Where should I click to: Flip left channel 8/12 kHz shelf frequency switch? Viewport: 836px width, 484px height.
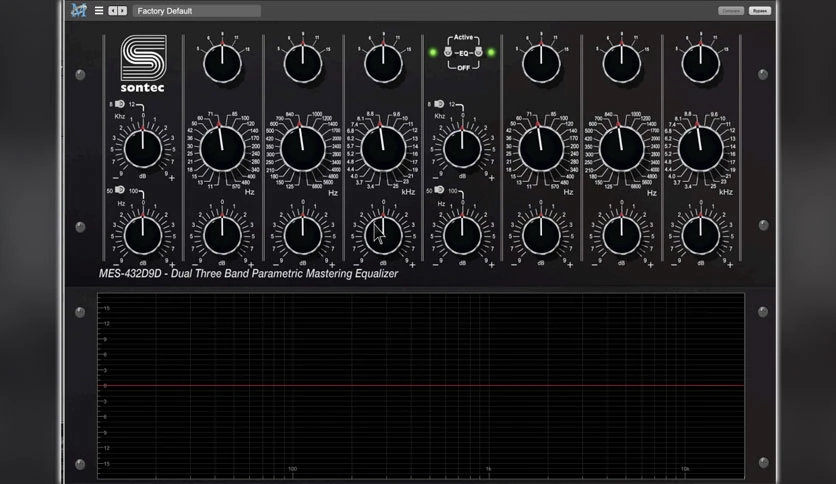pyautogui.click(x=120, y=104)
